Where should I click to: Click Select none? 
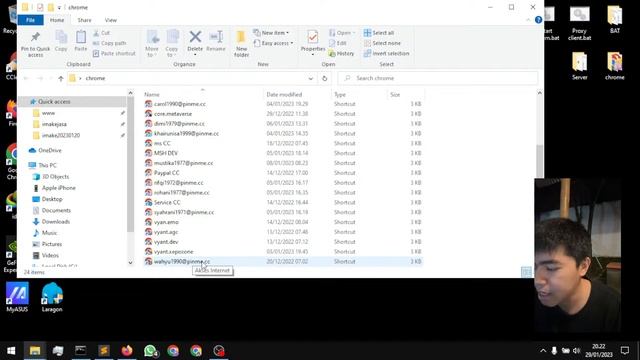[x=382, y=43]
